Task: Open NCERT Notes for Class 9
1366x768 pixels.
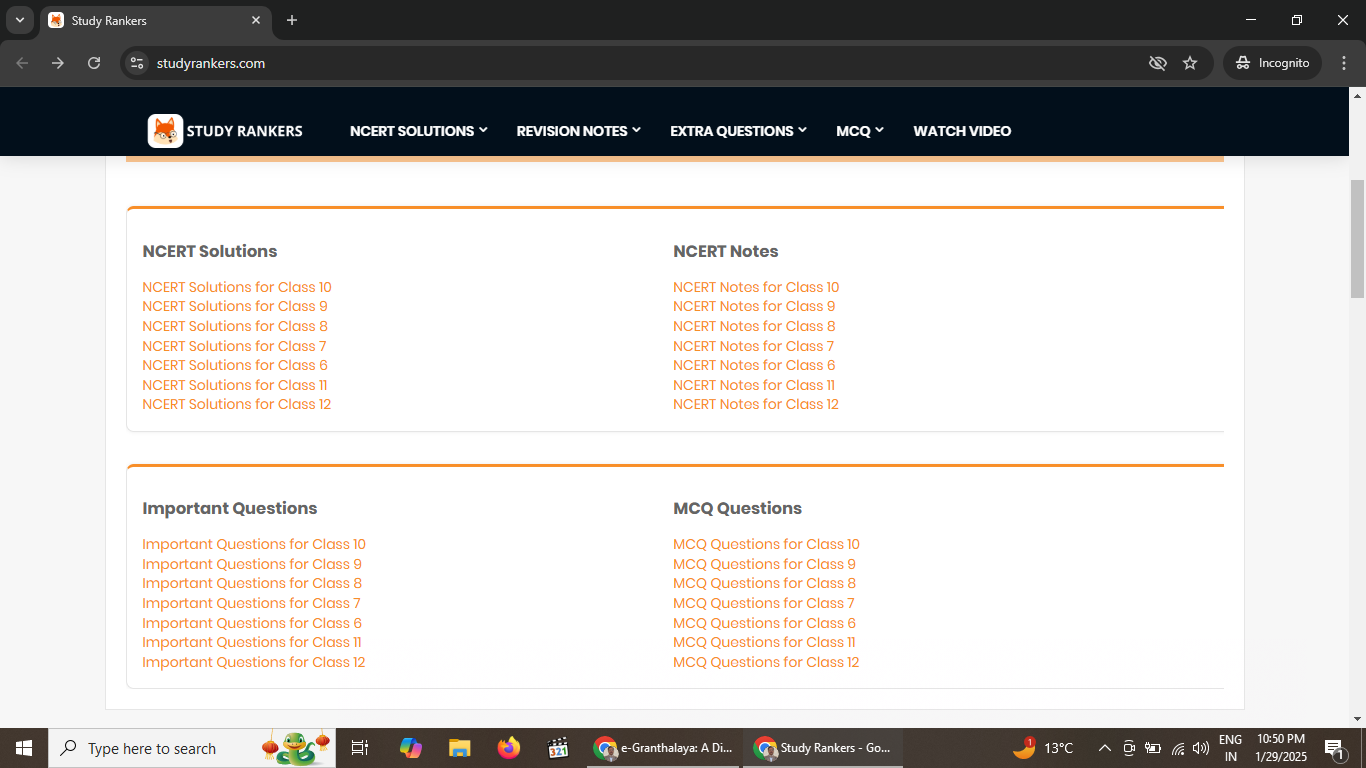Action: [754, 306]
